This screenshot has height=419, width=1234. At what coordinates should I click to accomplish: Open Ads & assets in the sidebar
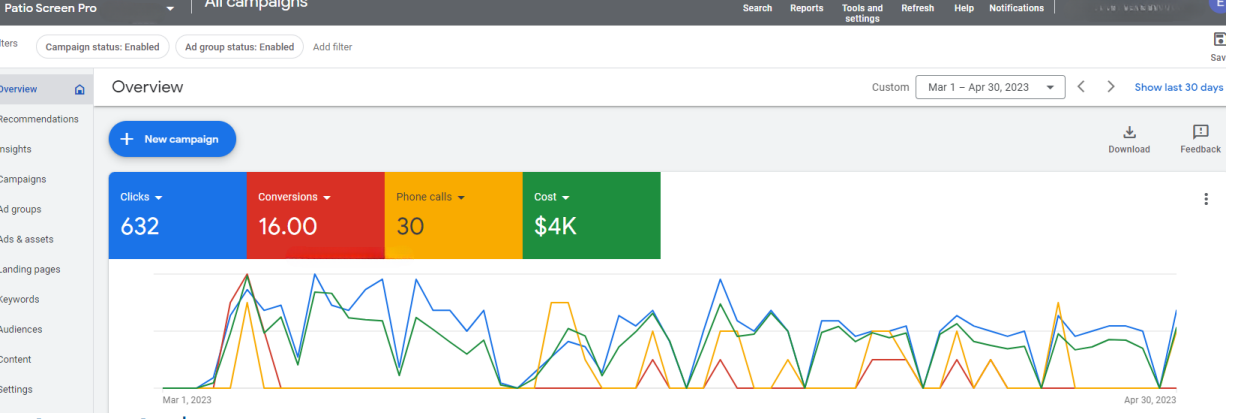click(27, 239)
